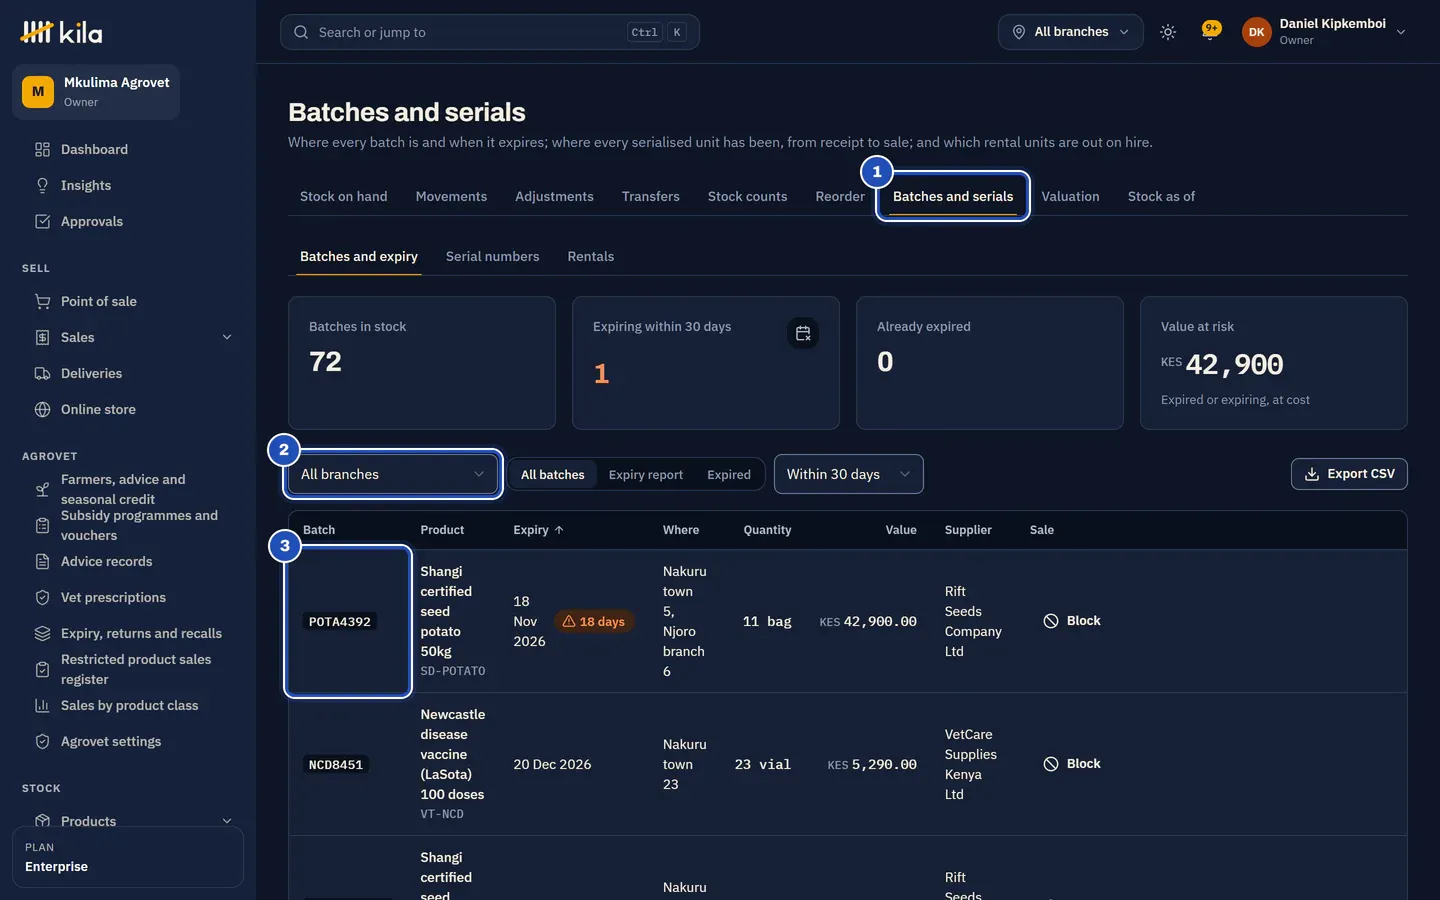Click the calendar icon on Expiring card
The image size is (1440, 900).
[x=803, y=333]
